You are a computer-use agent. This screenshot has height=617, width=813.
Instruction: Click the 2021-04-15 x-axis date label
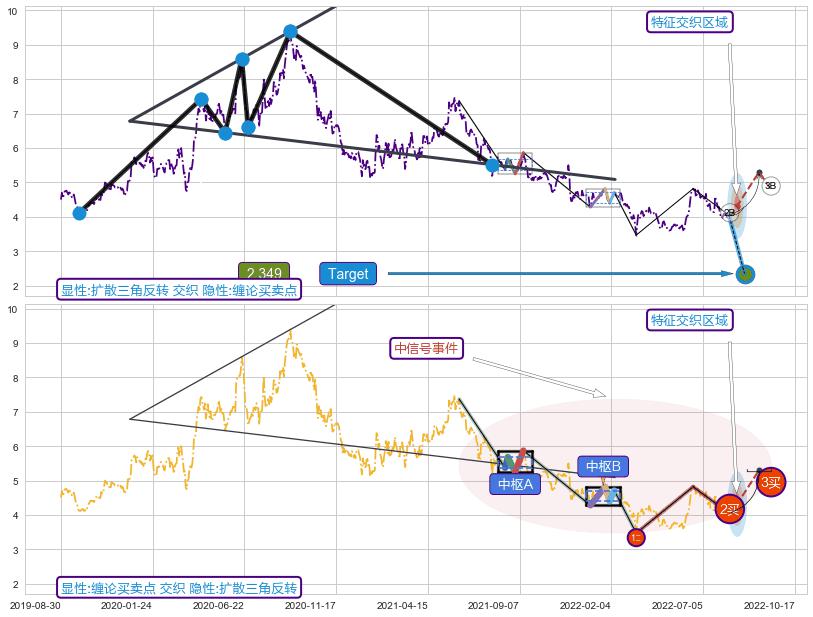point(402,606)
